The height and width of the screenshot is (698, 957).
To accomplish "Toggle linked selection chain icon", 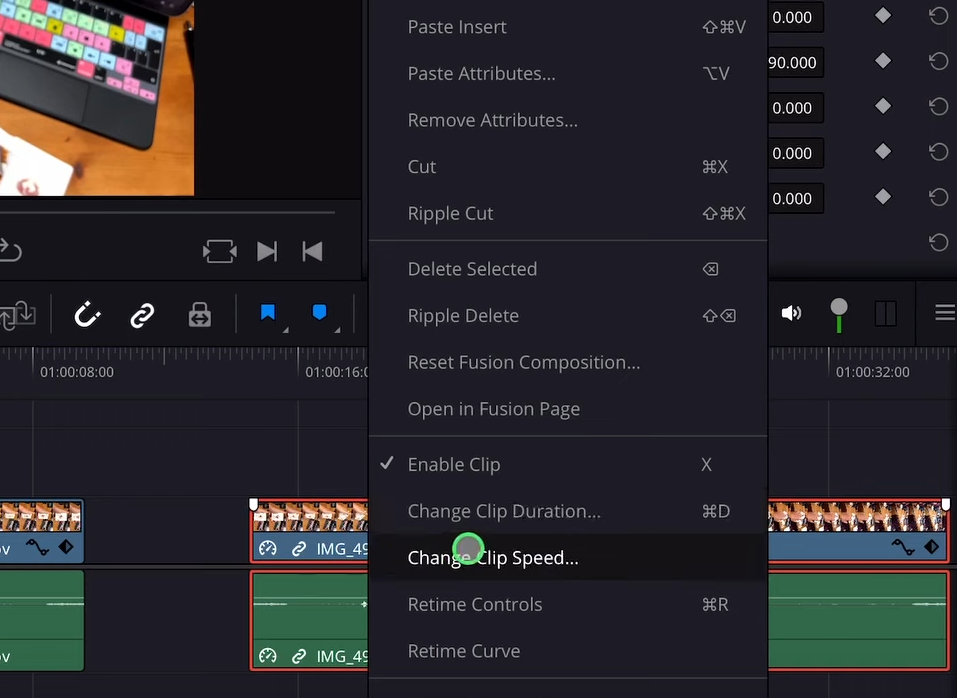I will [142, 315].
